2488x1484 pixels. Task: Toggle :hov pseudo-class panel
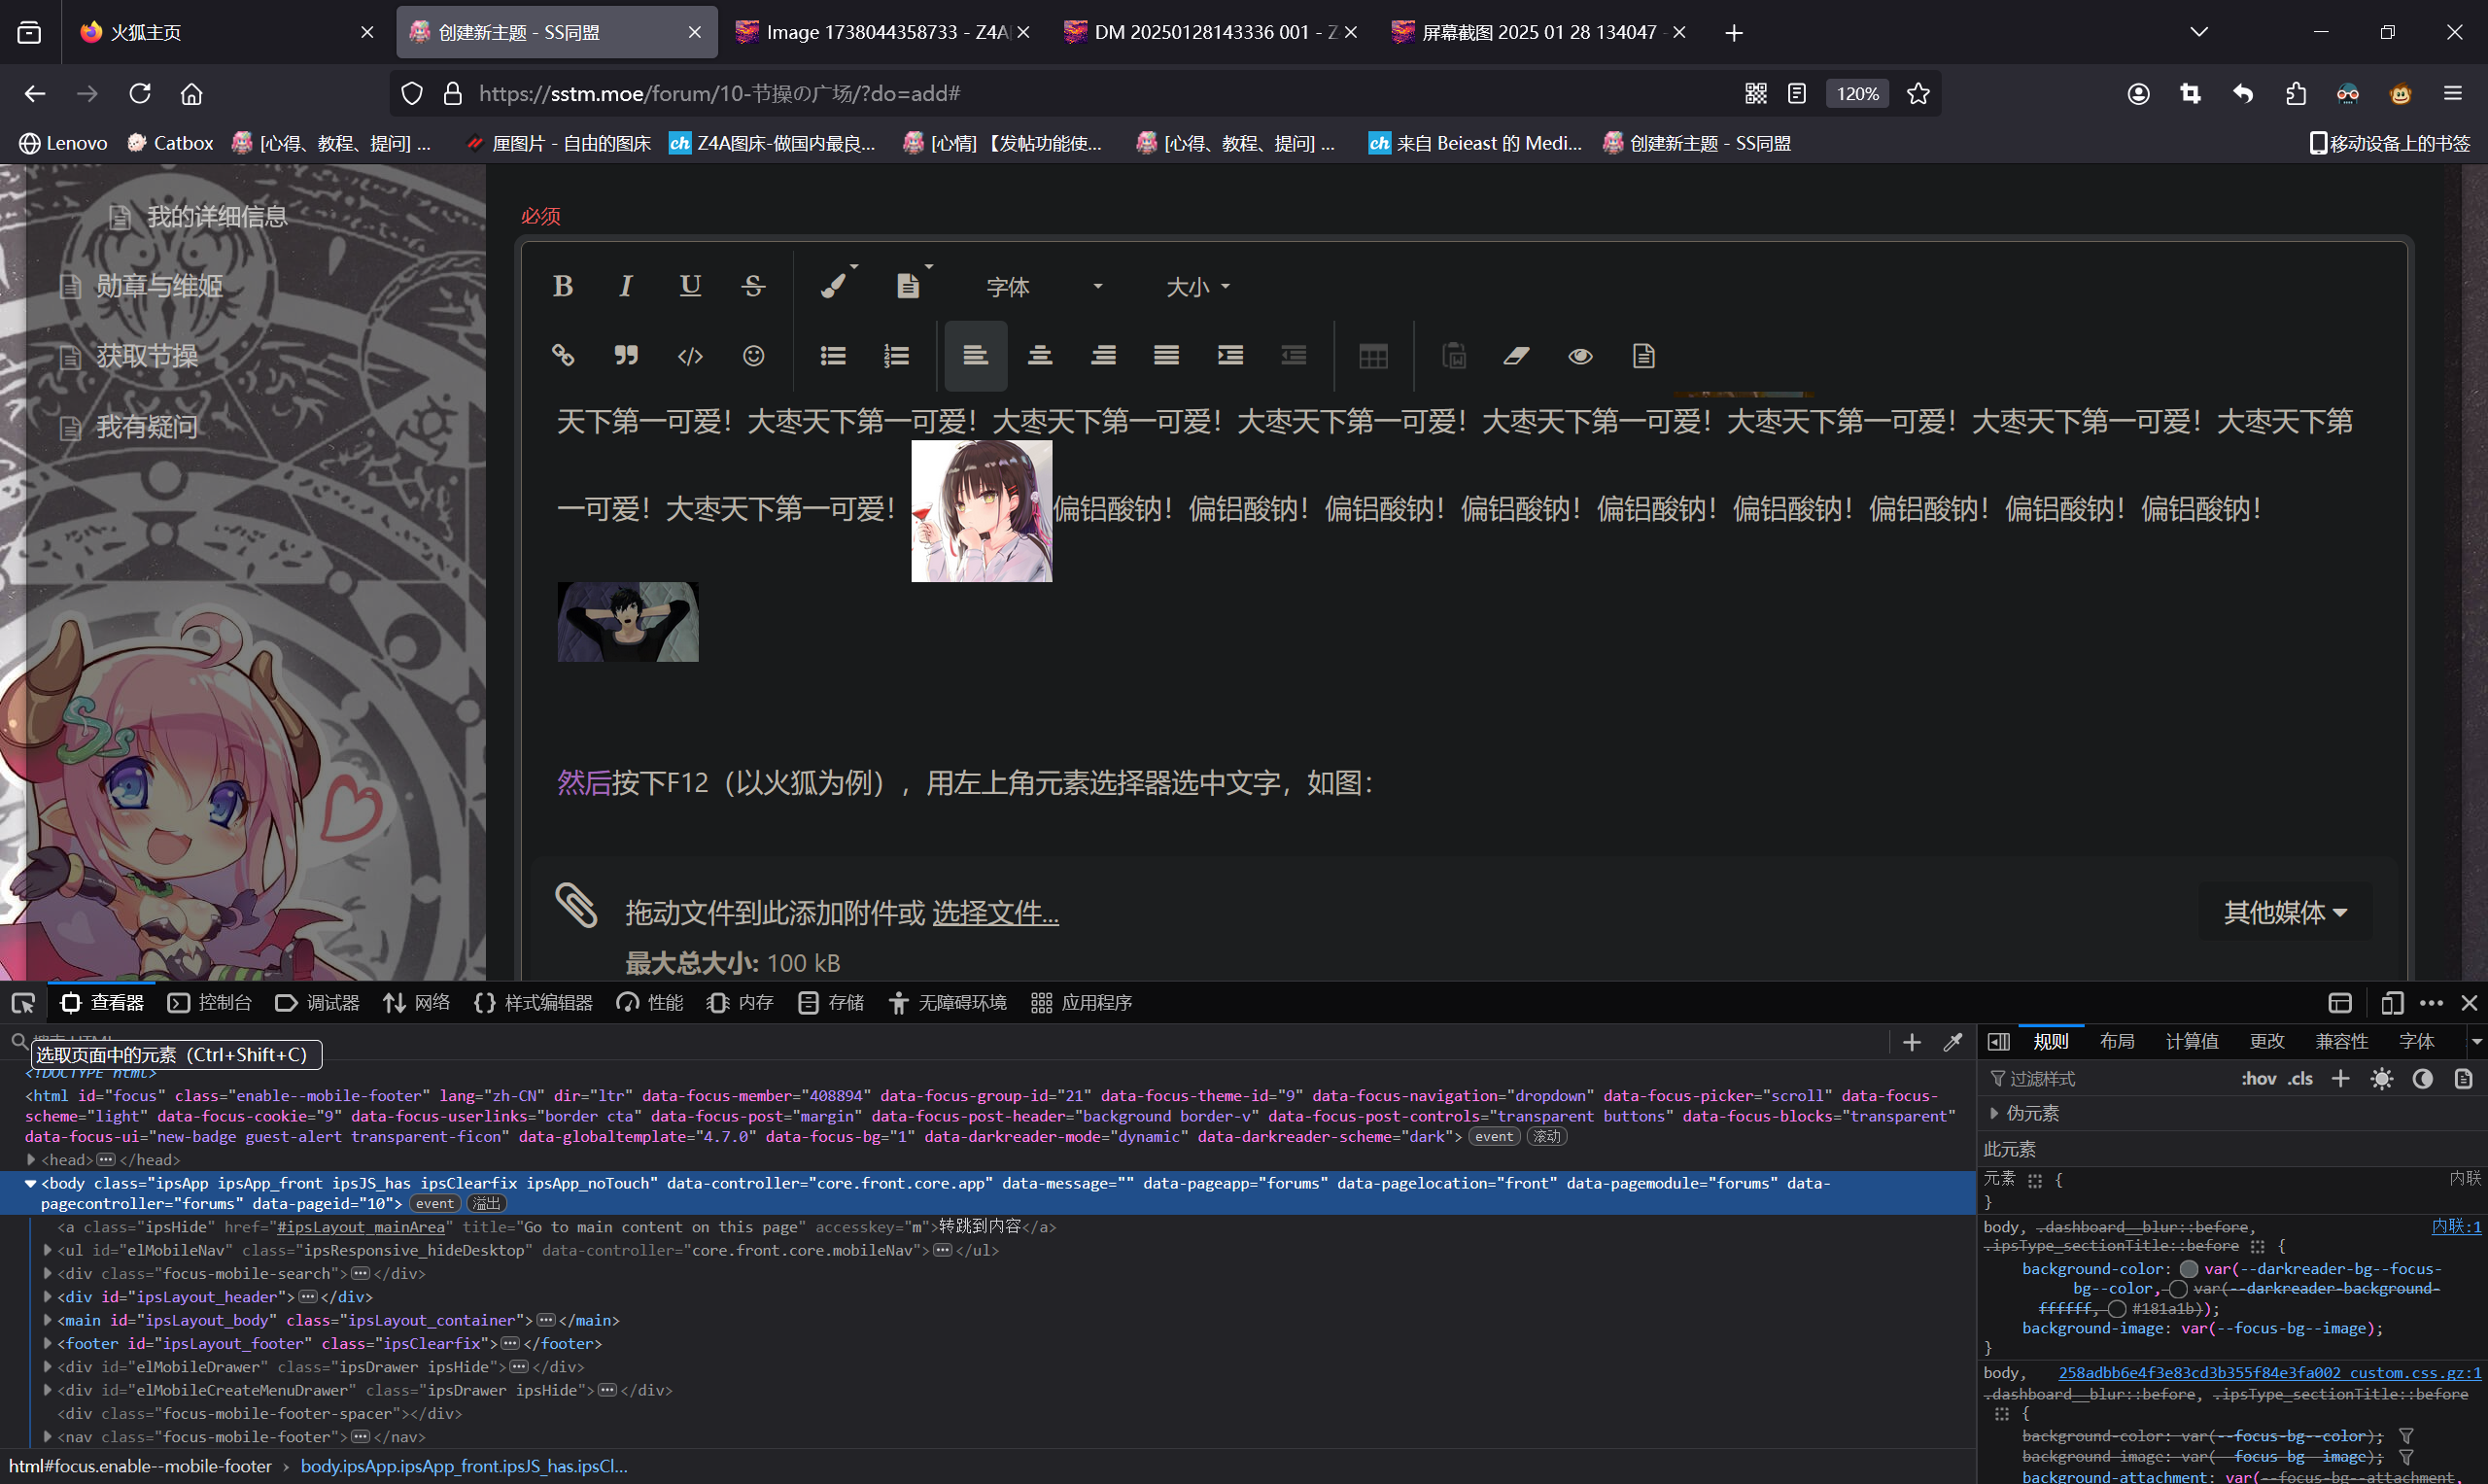pyautogui.click(x=2258, y=1079)
